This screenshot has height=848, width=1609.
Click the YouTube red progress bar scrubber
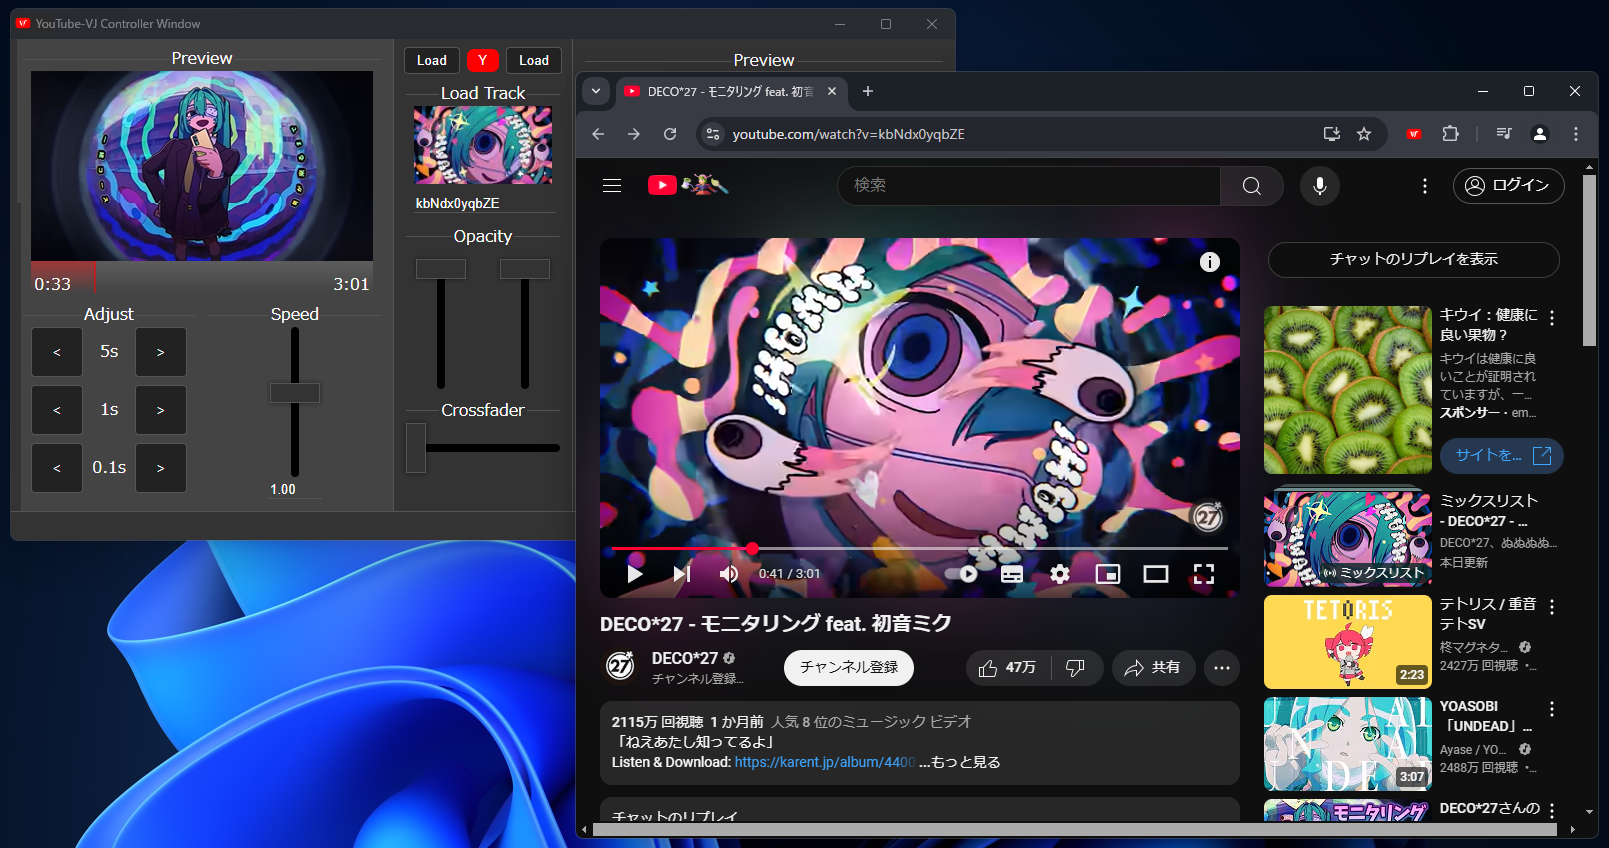pyautogui.click(x=752, y=548)
